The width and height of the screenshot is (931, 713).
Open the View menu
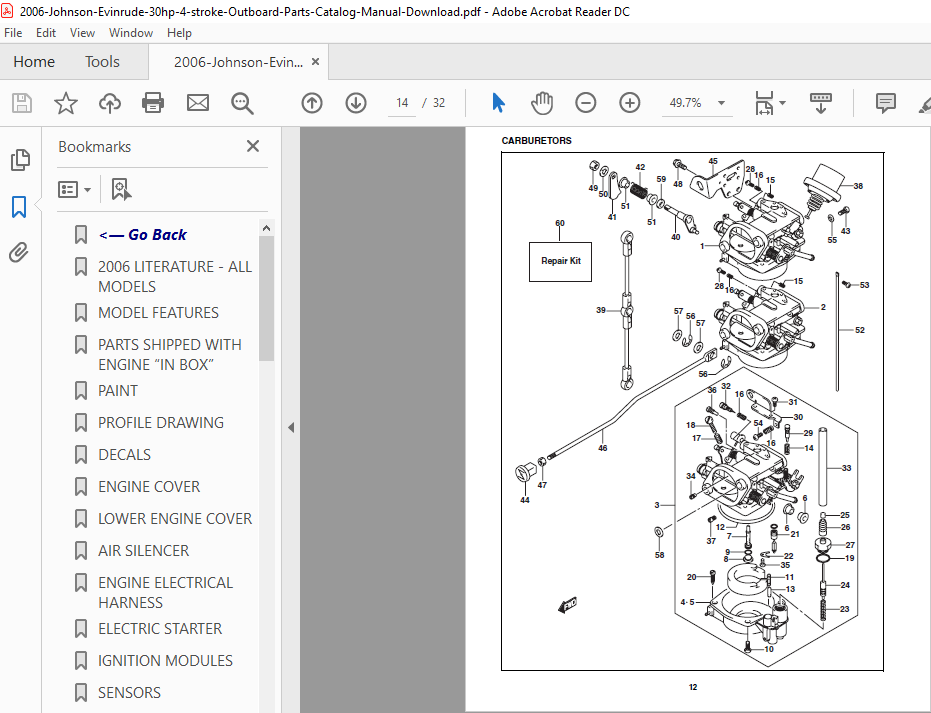(x=82, y=33)
